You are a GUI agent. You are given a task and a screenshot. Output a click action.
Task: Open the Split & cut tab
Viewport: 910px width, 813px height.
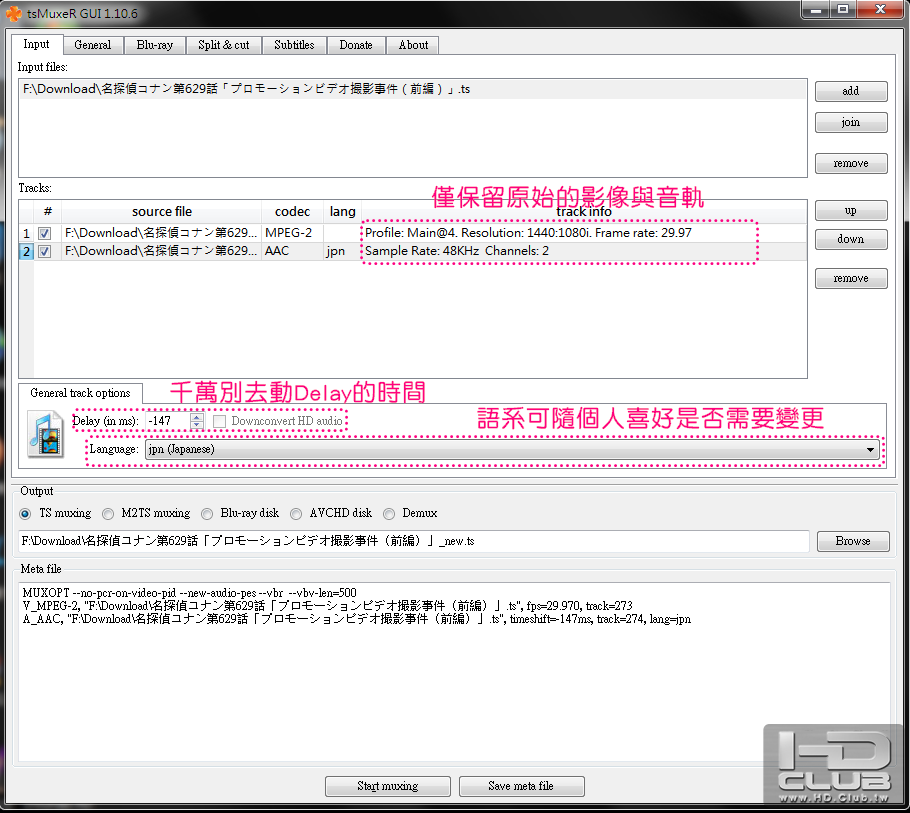click(x=223, y=45)
